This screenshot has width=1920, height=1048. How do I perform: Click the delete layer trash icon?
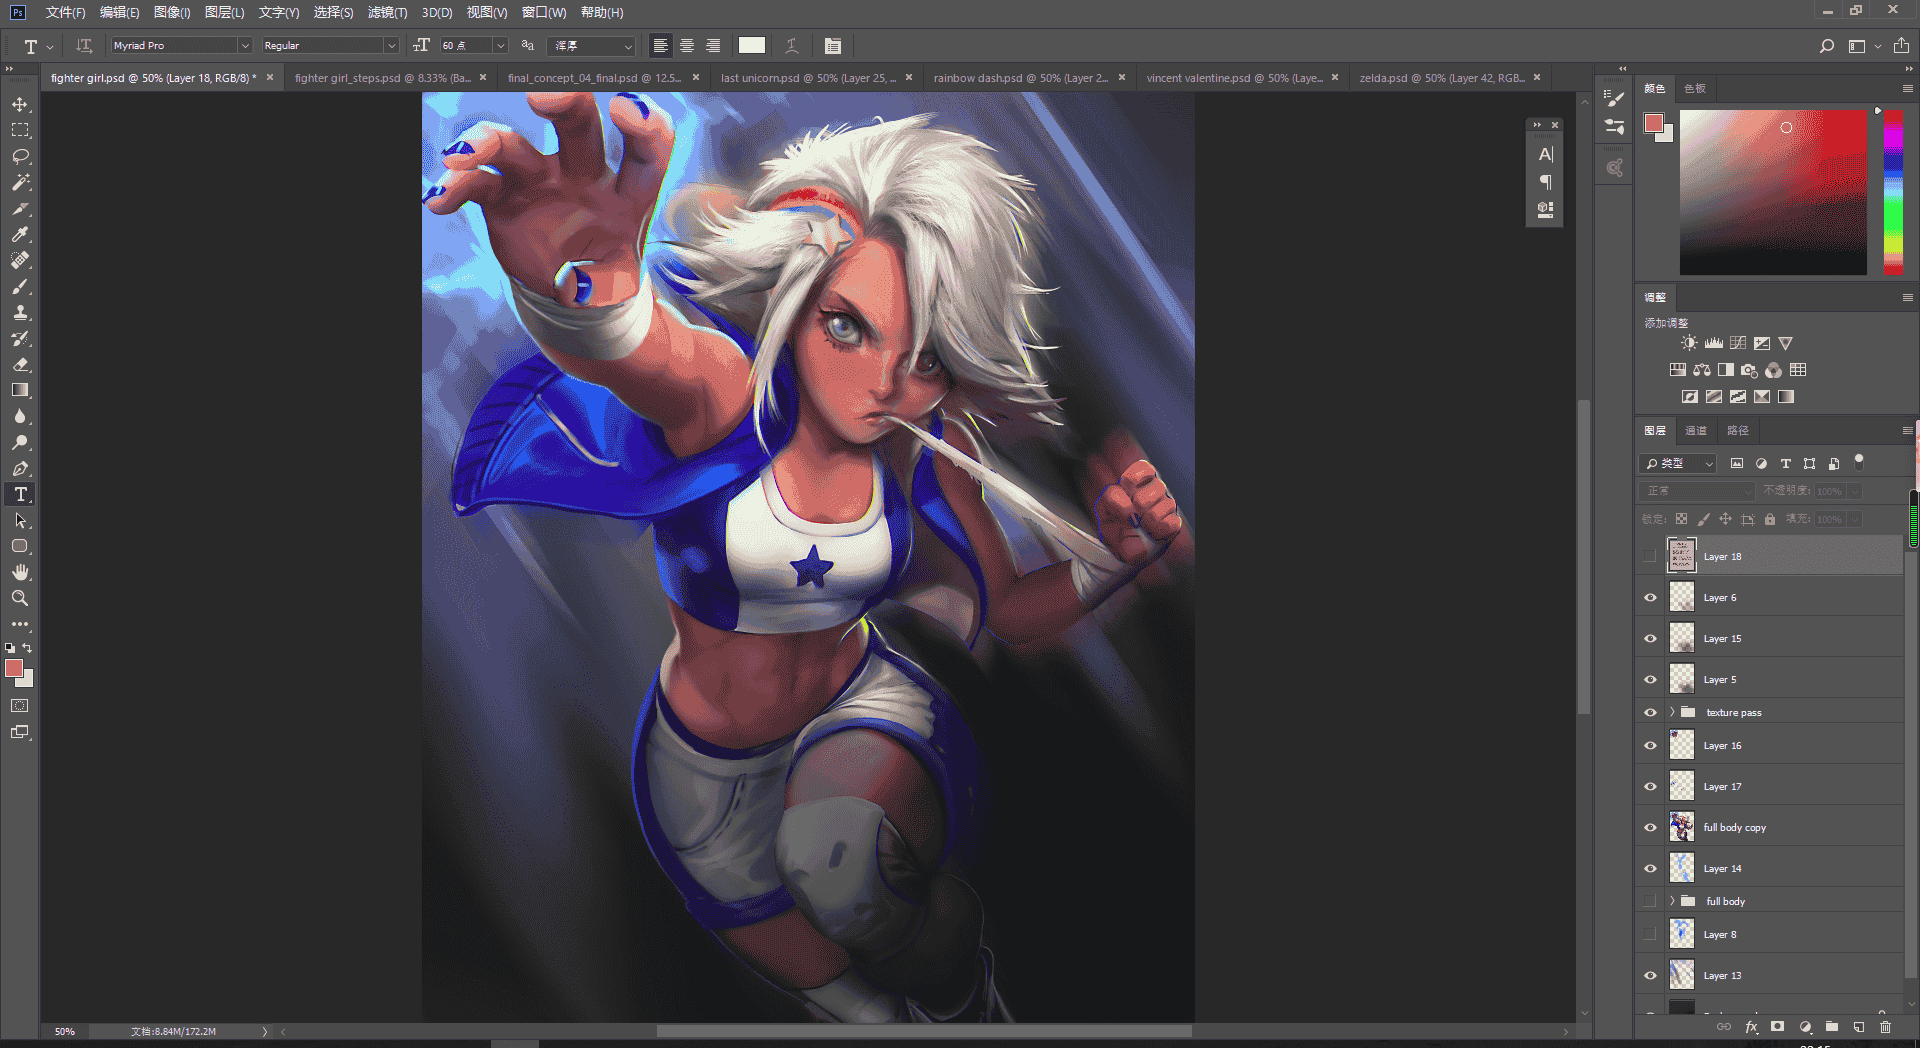1885,1027
